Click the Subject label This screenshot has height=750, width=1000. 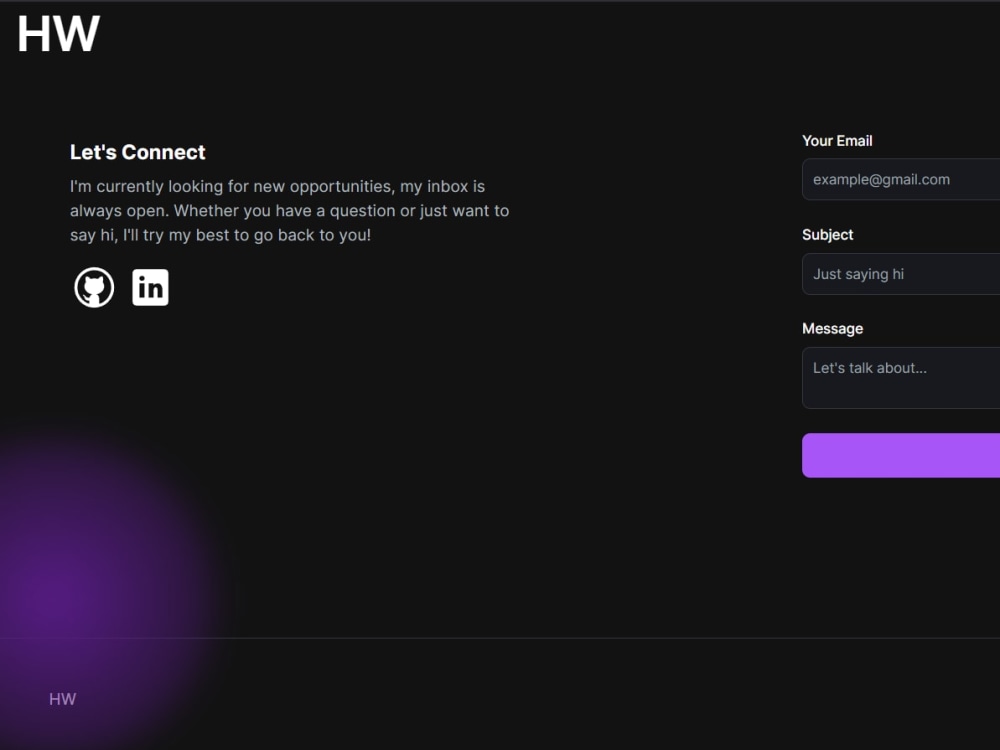tap(827, 235)
